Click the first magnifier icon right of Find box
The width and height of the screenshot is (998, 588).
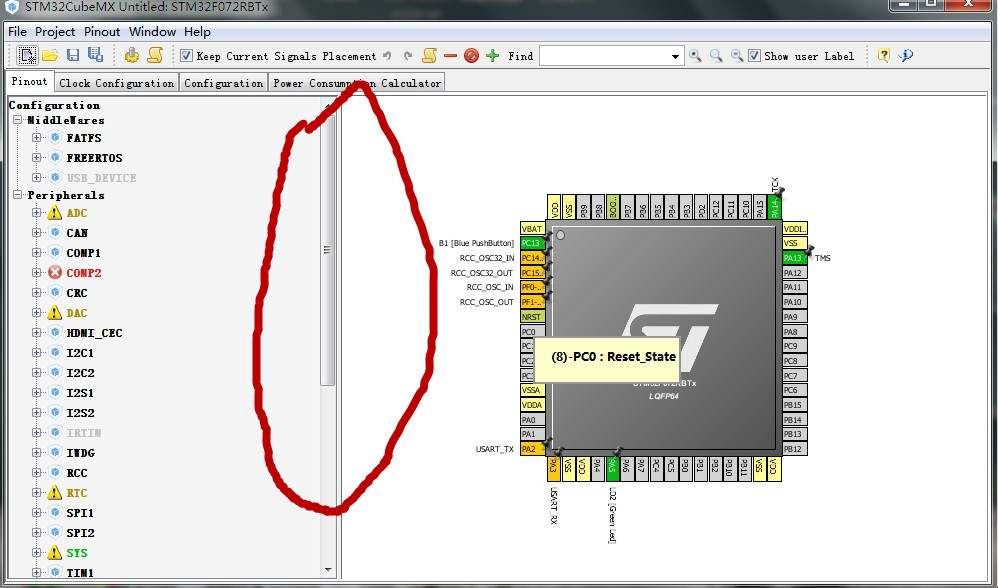pyautogui.click(x=695, y=56)
